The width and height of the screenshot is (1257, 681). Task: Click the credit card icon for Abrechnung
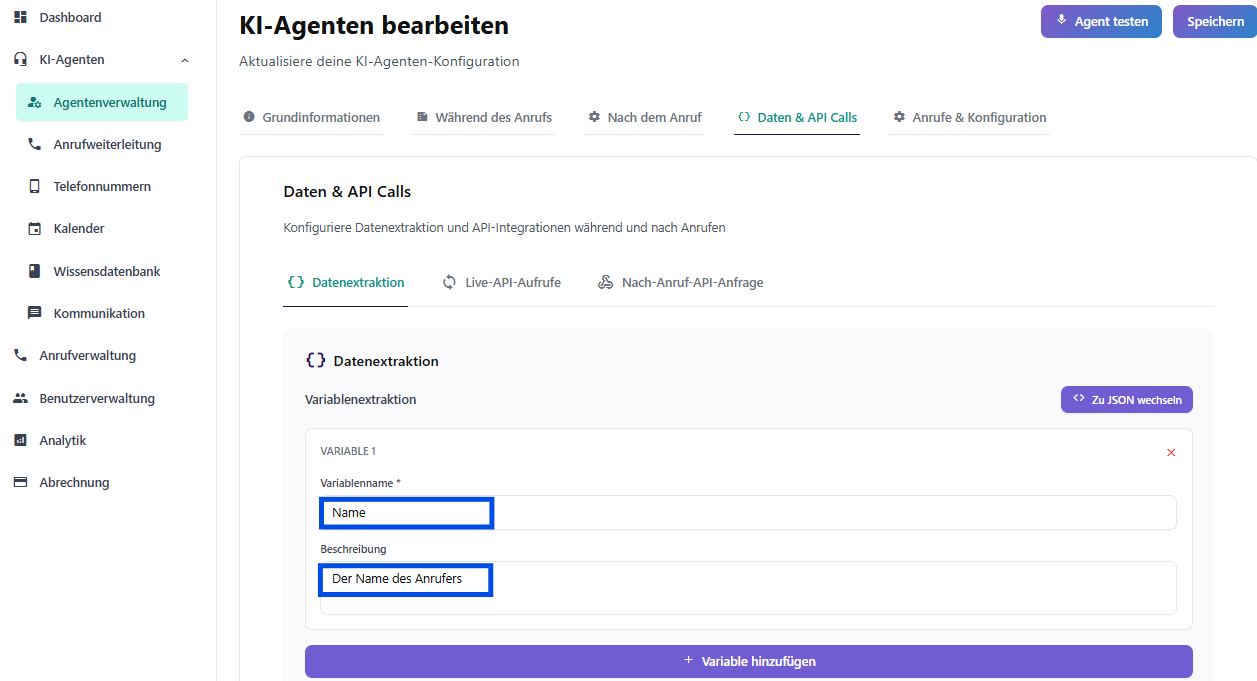(20, 483)
